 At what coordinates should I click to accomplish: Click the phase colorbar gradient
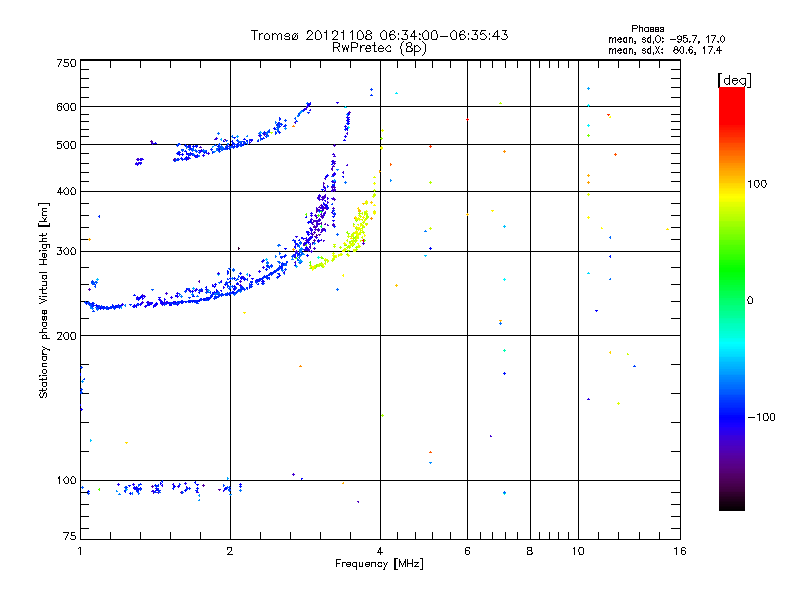[732, 298]
